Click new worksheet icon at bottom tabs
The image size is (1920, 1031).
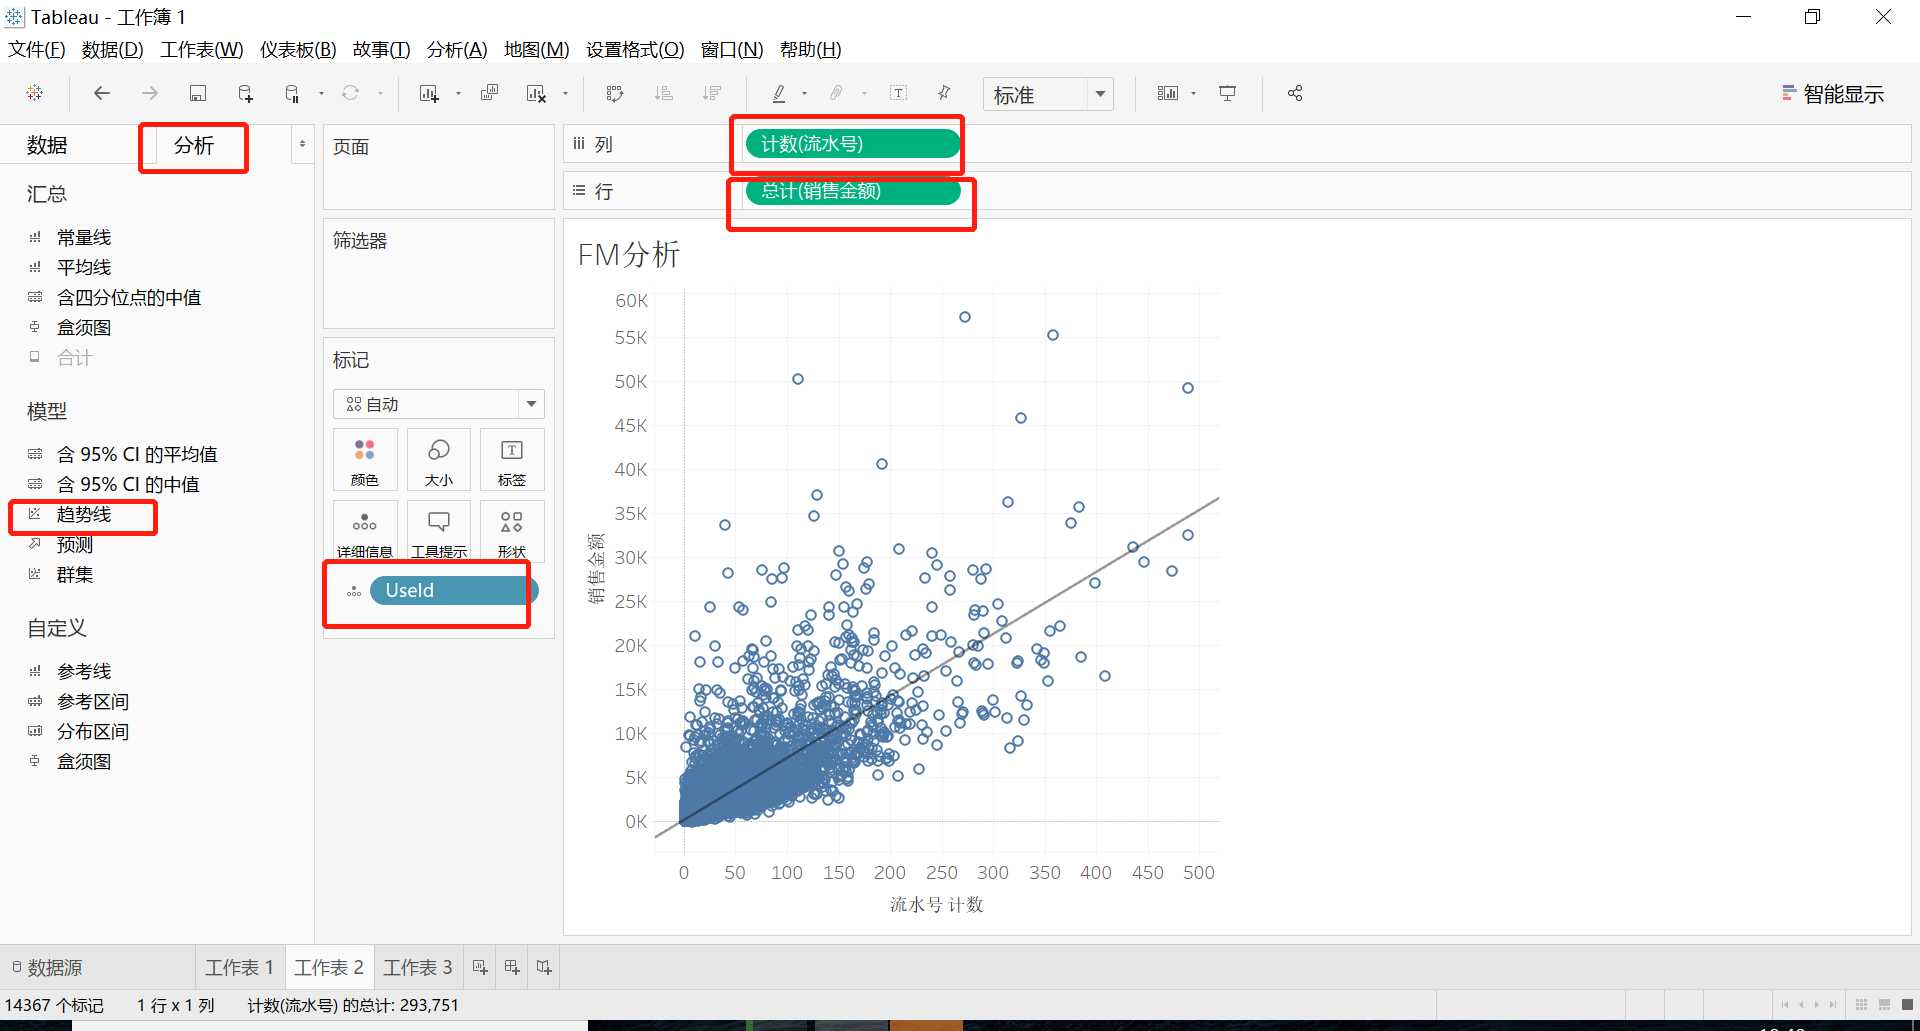tap(480, 967)
